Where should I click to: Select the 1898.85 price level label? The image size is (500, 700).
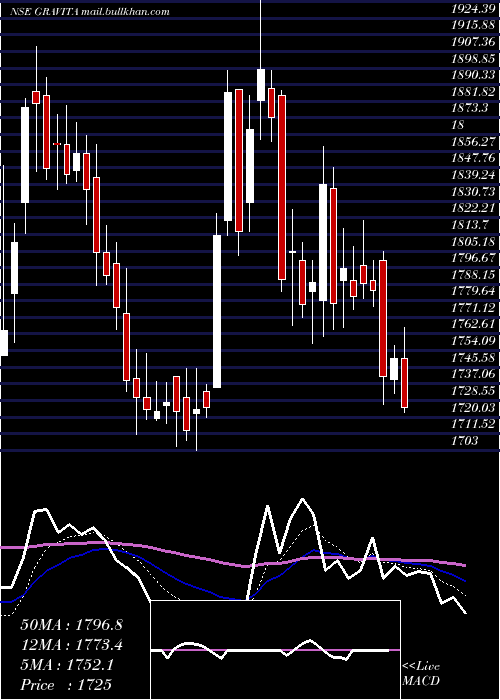click(473, 58)
